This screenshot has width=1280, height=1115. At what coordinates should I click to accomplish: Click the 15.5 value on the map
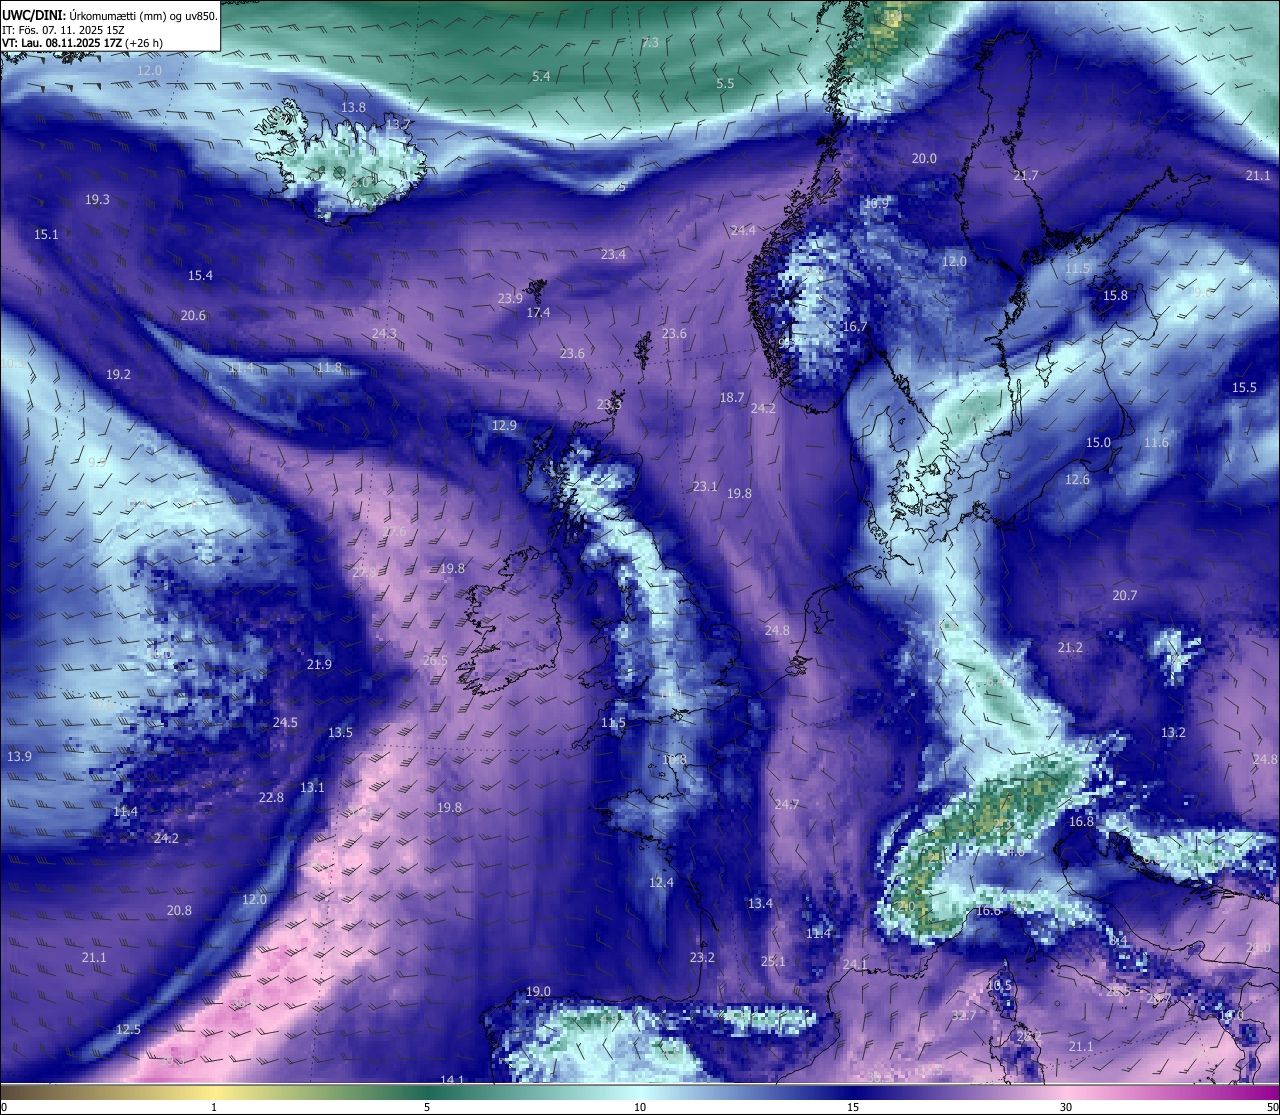point(1244,388)
